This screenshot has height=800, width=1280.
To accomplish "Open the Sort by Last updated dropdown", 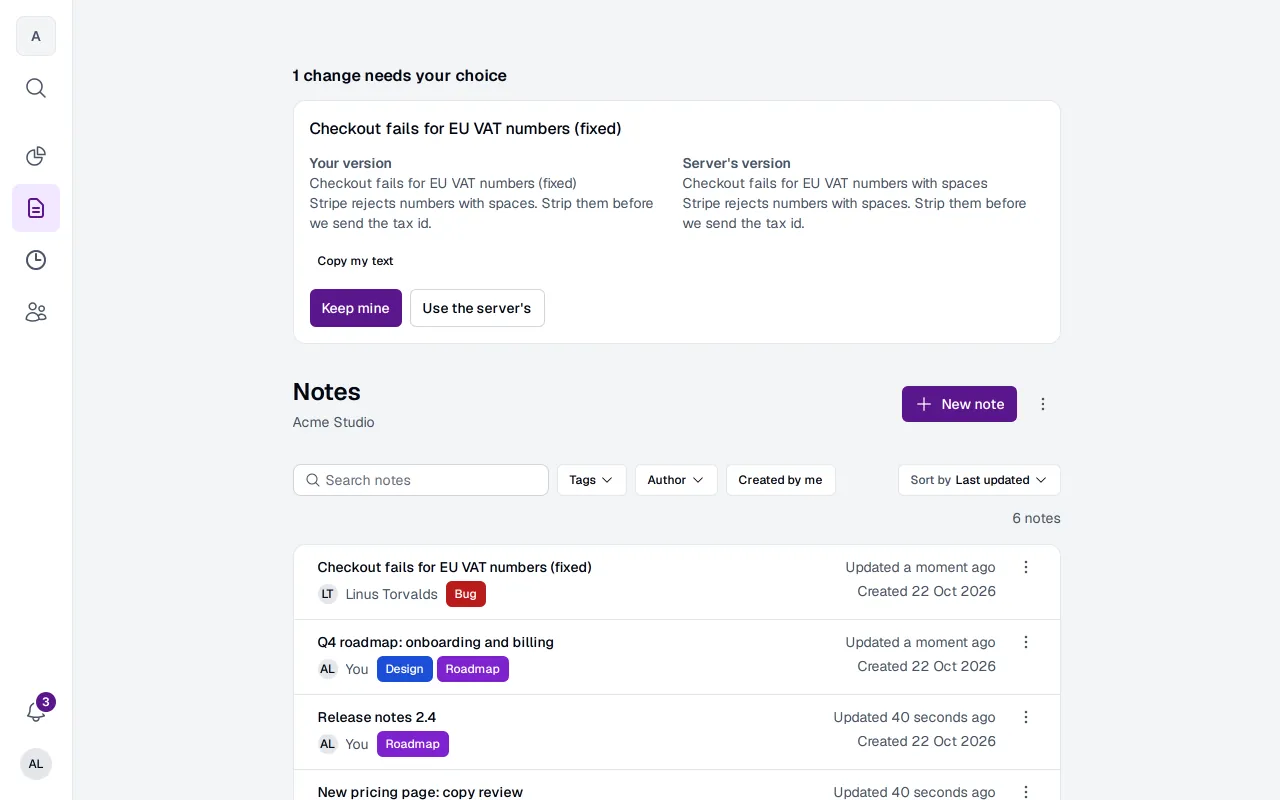I will point(979,480).
